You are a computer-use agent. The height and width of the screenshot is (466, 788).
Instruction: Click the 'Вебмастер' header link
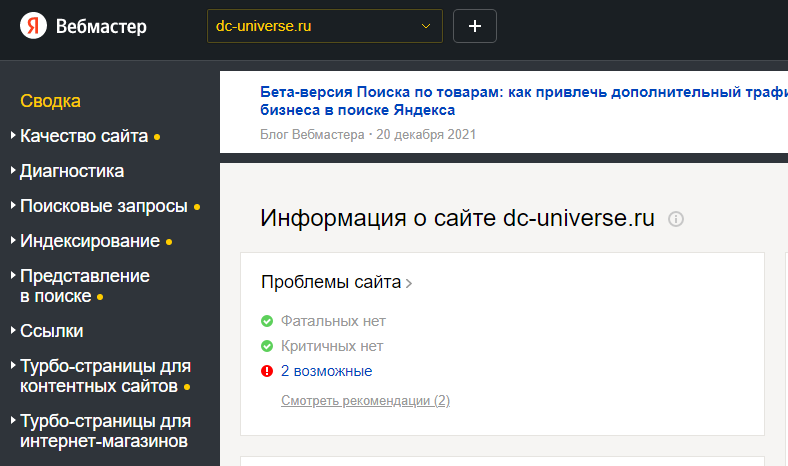[101, 26]
